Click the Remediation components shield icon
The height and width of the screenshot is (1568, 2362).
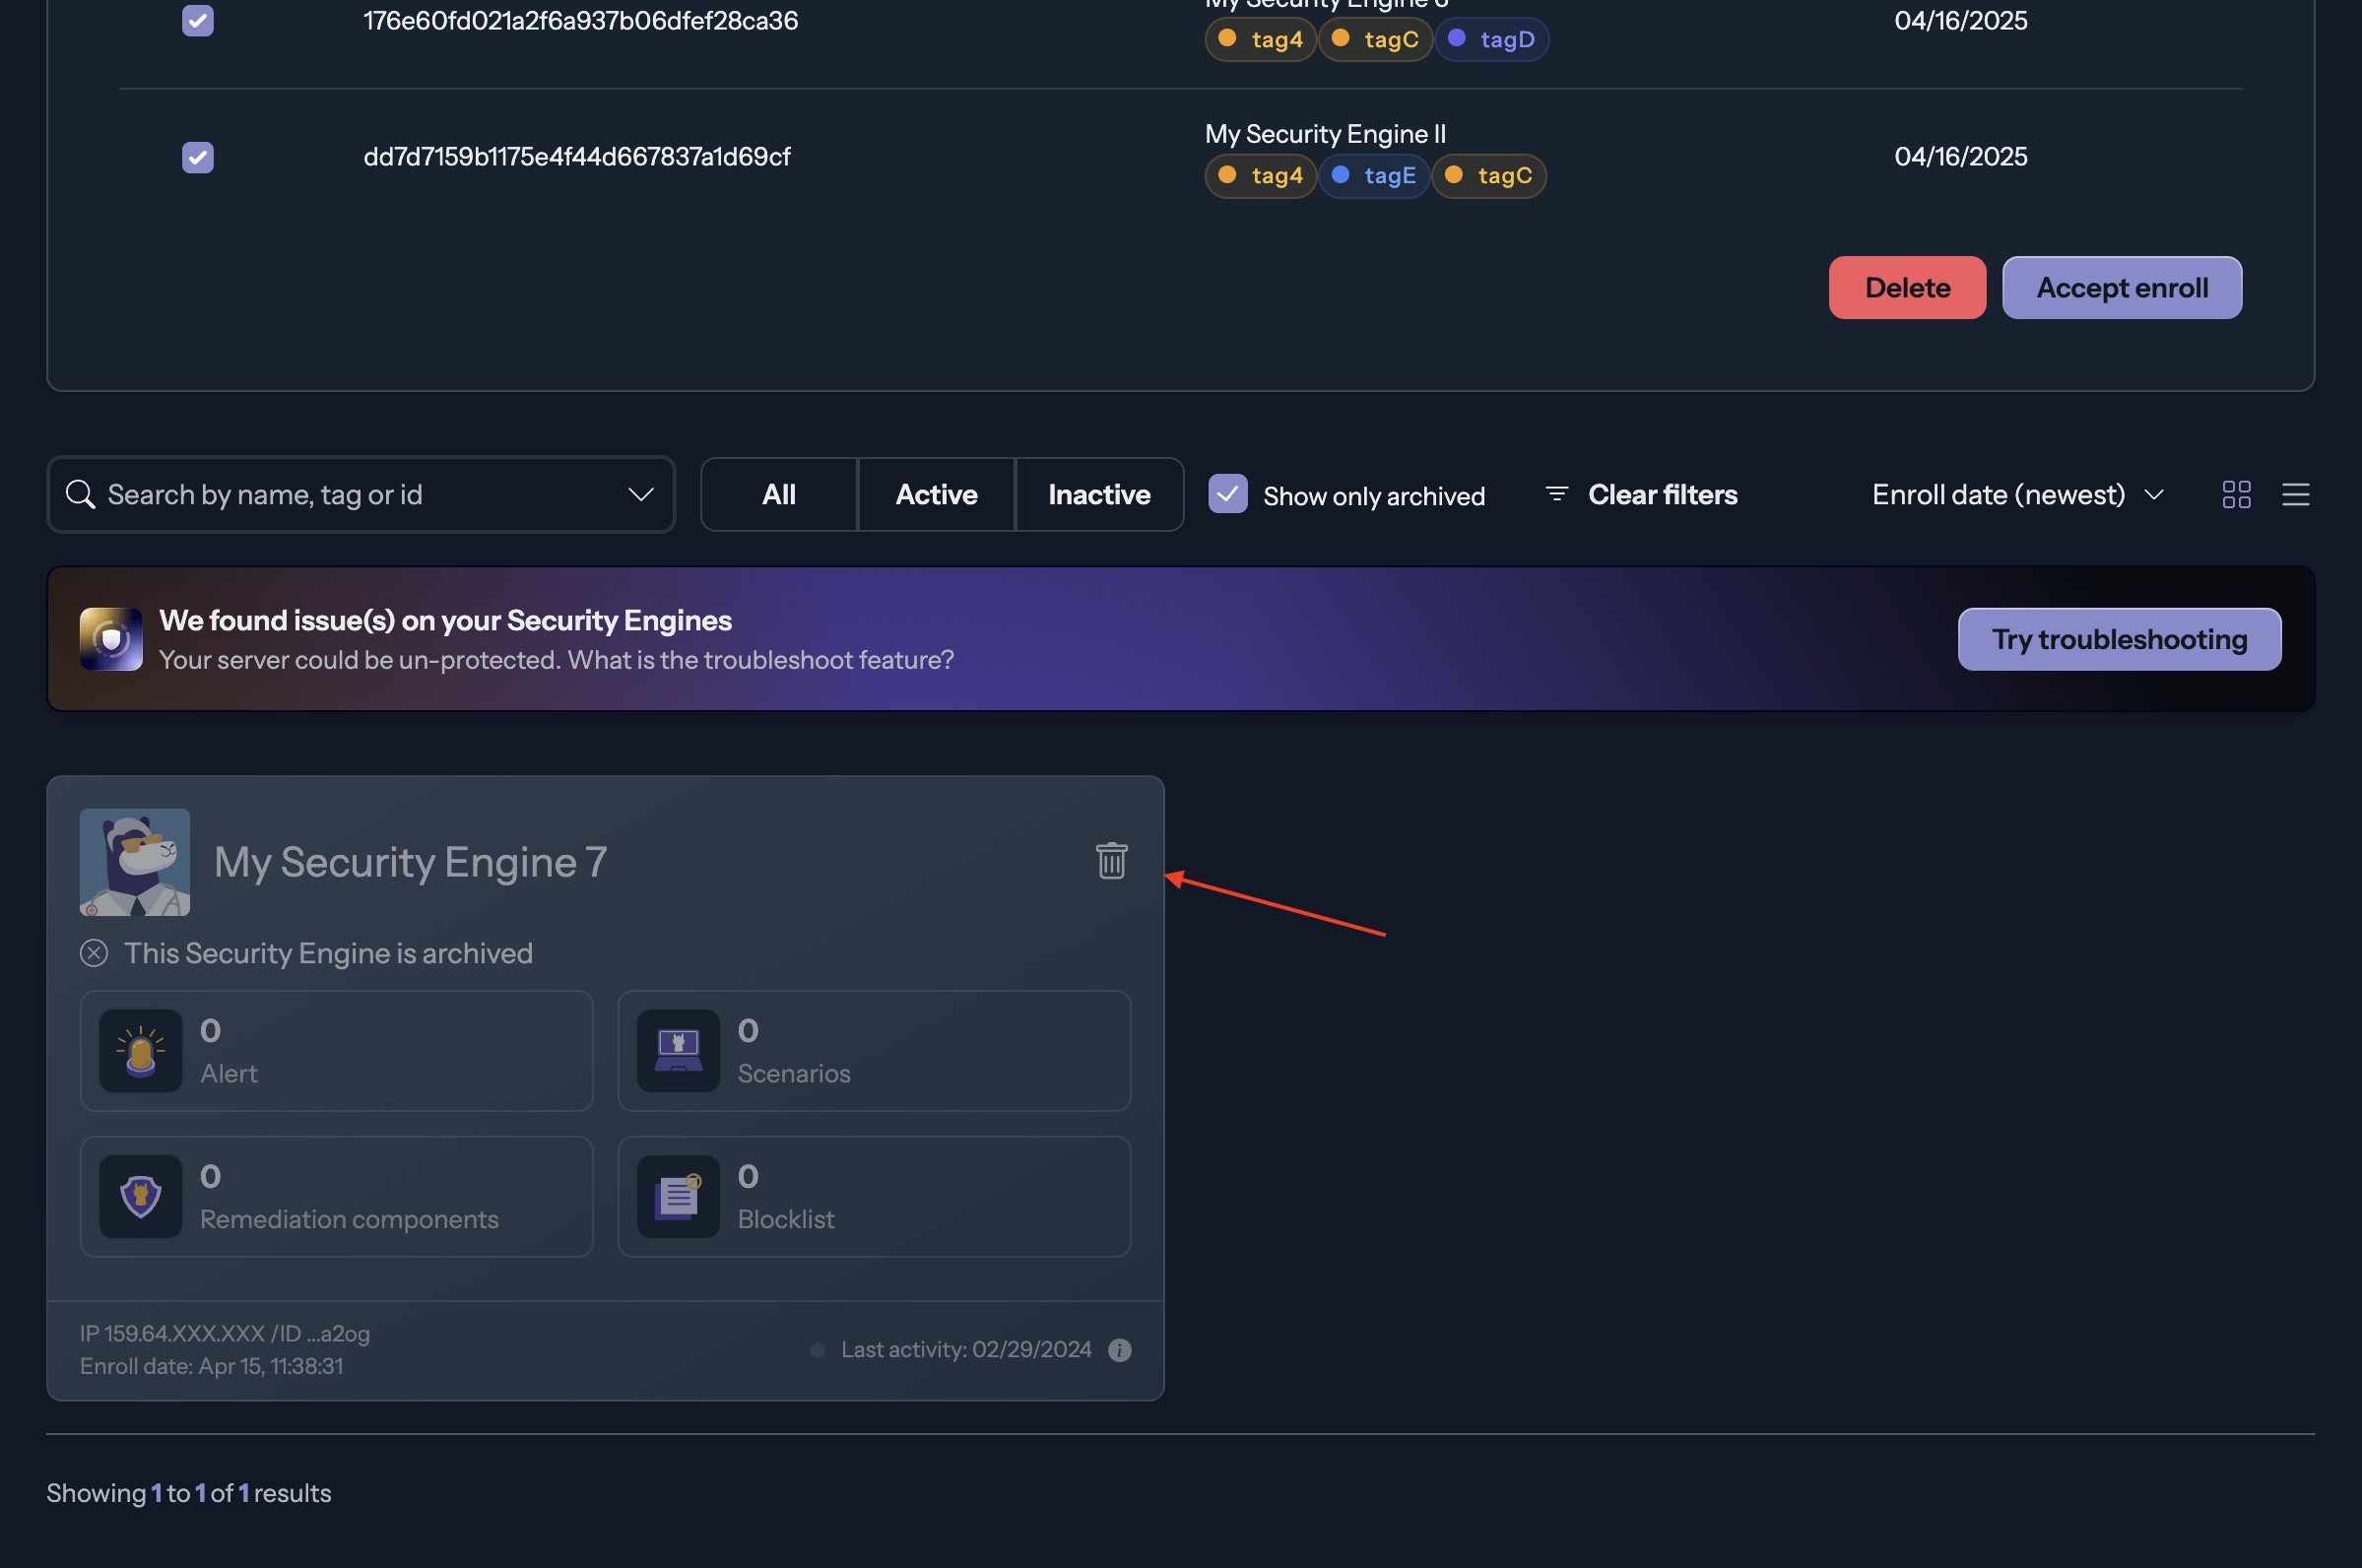pos(141,1196)
